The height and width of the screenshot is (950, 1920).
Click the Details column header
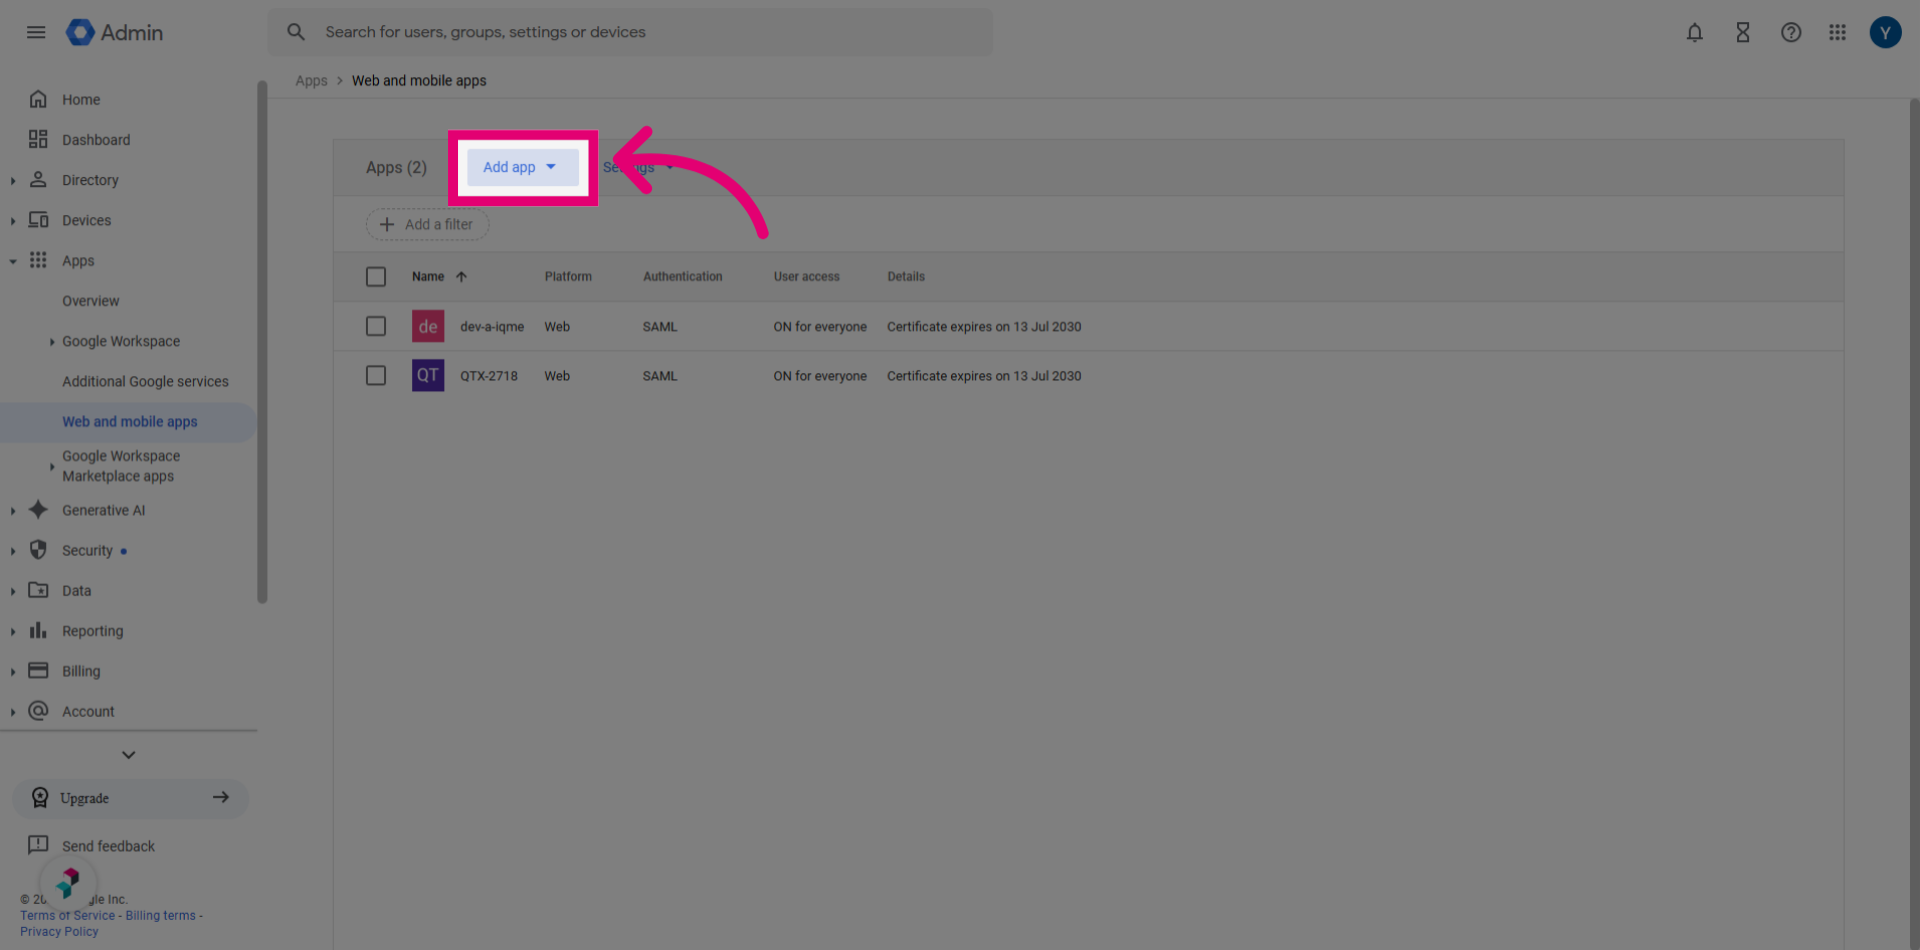coord(906,277)
